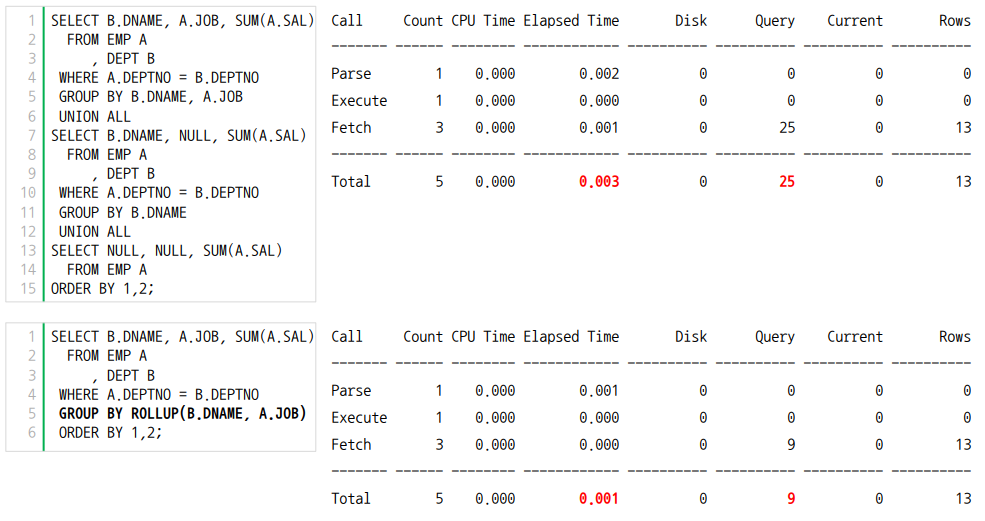Click "SELECT B.DNAME, A.JOB, SUM(A.SAL)" in UNION ALL query
The width and height of the screenshot is (985, 521).
coord(182,21)
